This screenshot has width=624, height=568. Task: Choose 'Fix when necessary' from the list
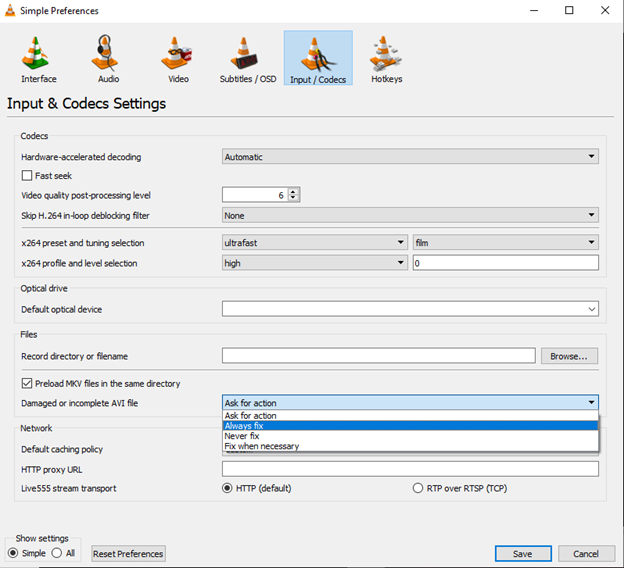point(410,446)
